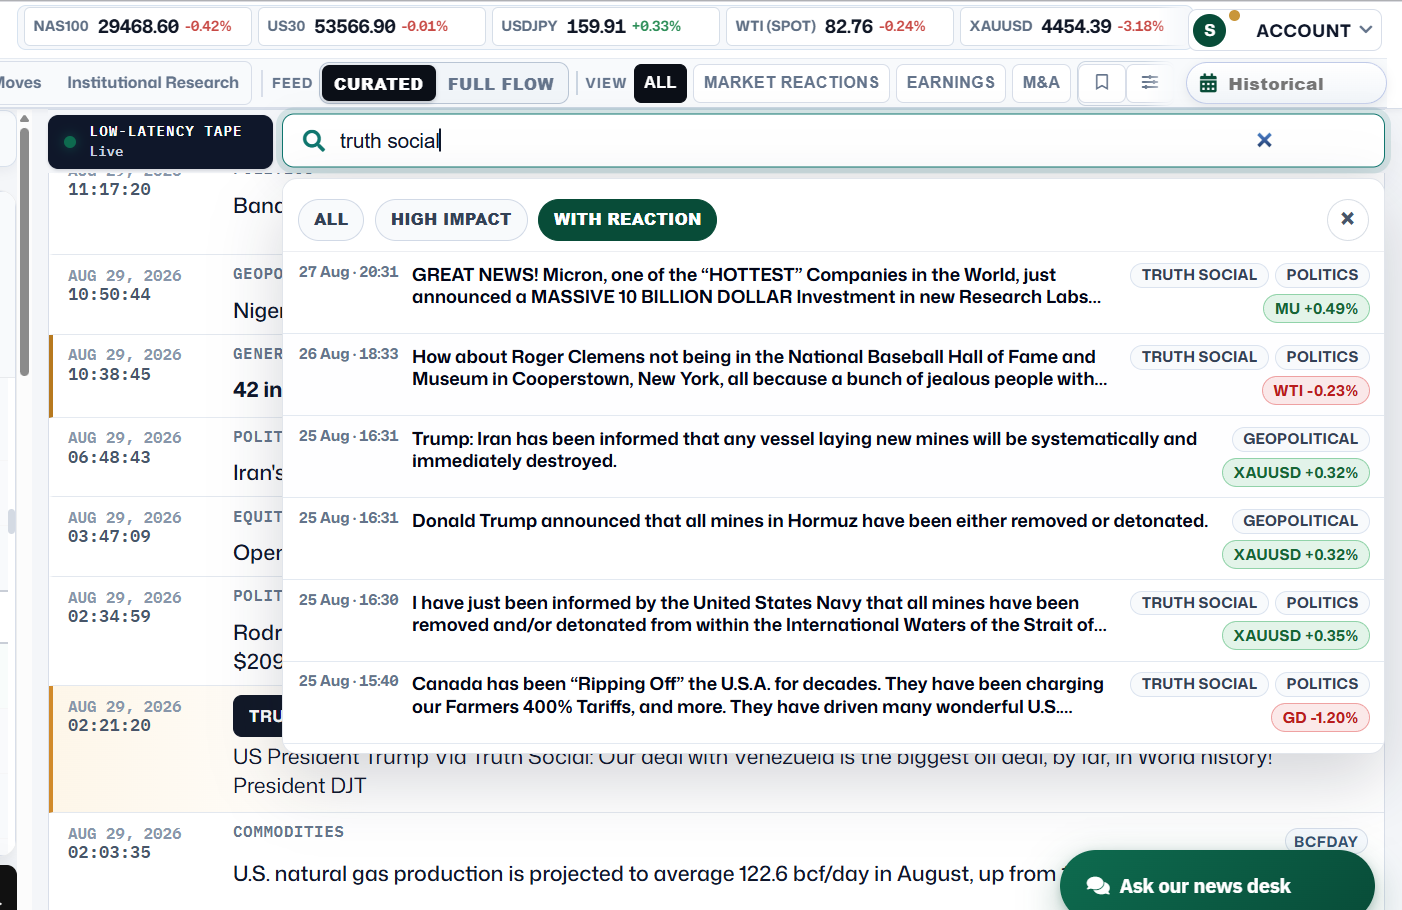Open Institutional Research tab
The image size is (1402, 910).
tap(153, 83)
